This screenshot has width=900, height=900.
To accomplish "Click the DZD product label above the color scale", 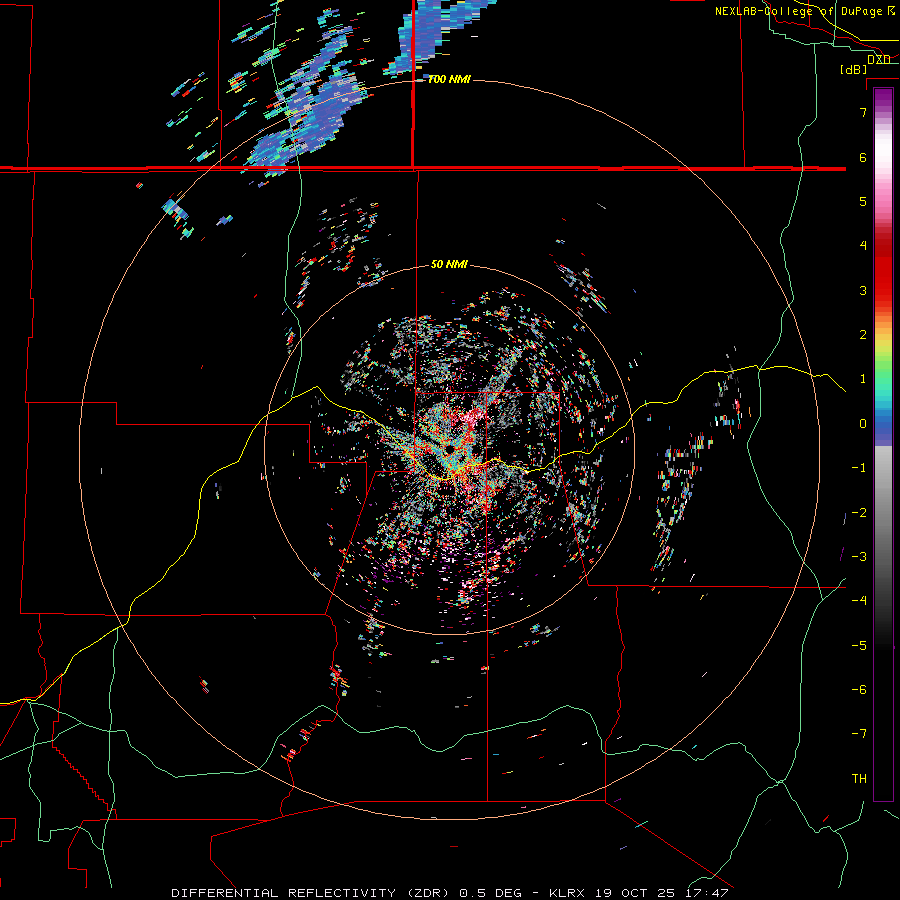I will coord(878,59).
